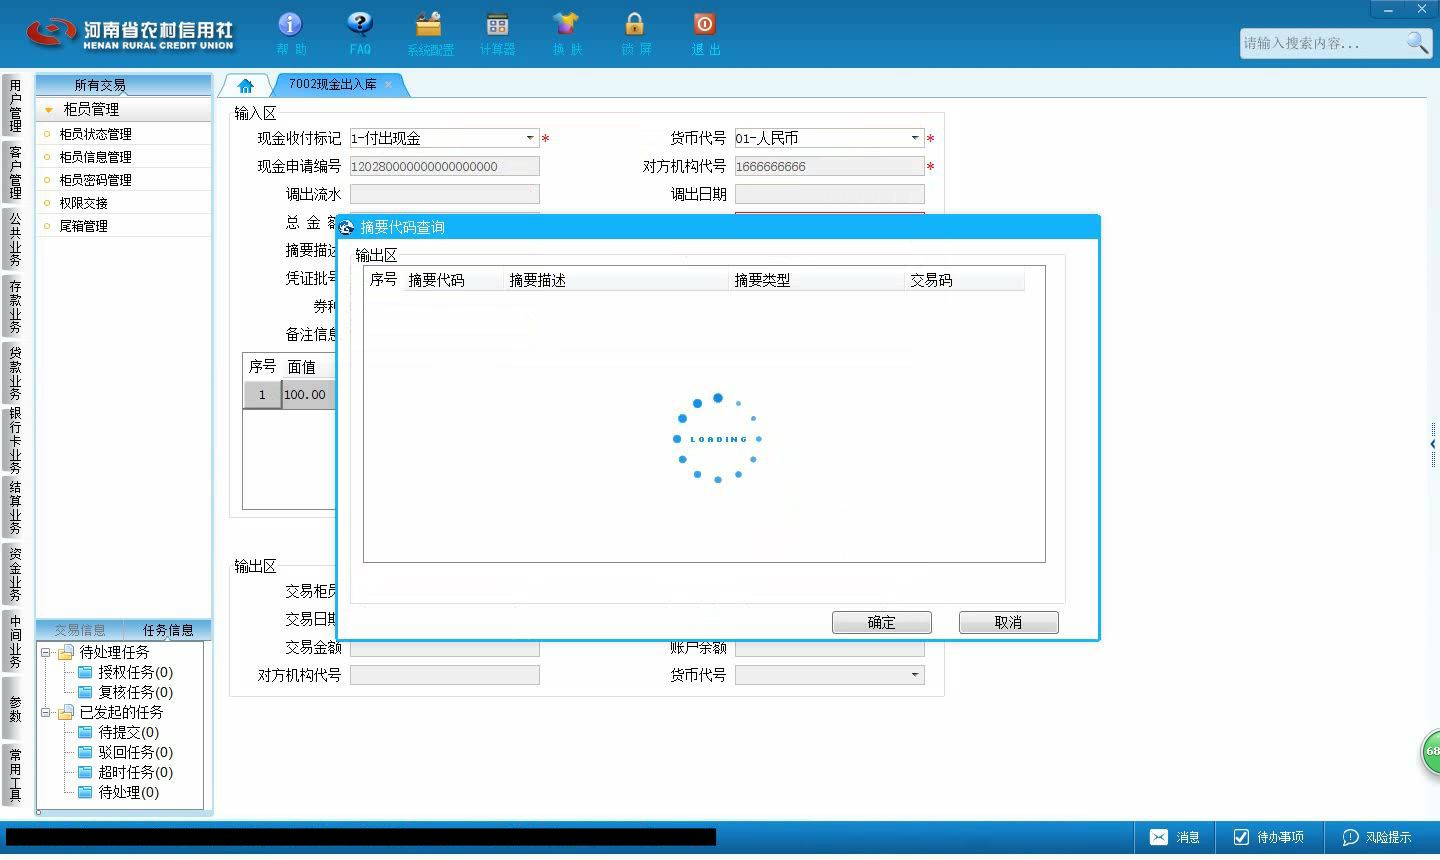1440x860 pixels.
Task: Click the output-area 对方机构代号 field
Action: 444,675
